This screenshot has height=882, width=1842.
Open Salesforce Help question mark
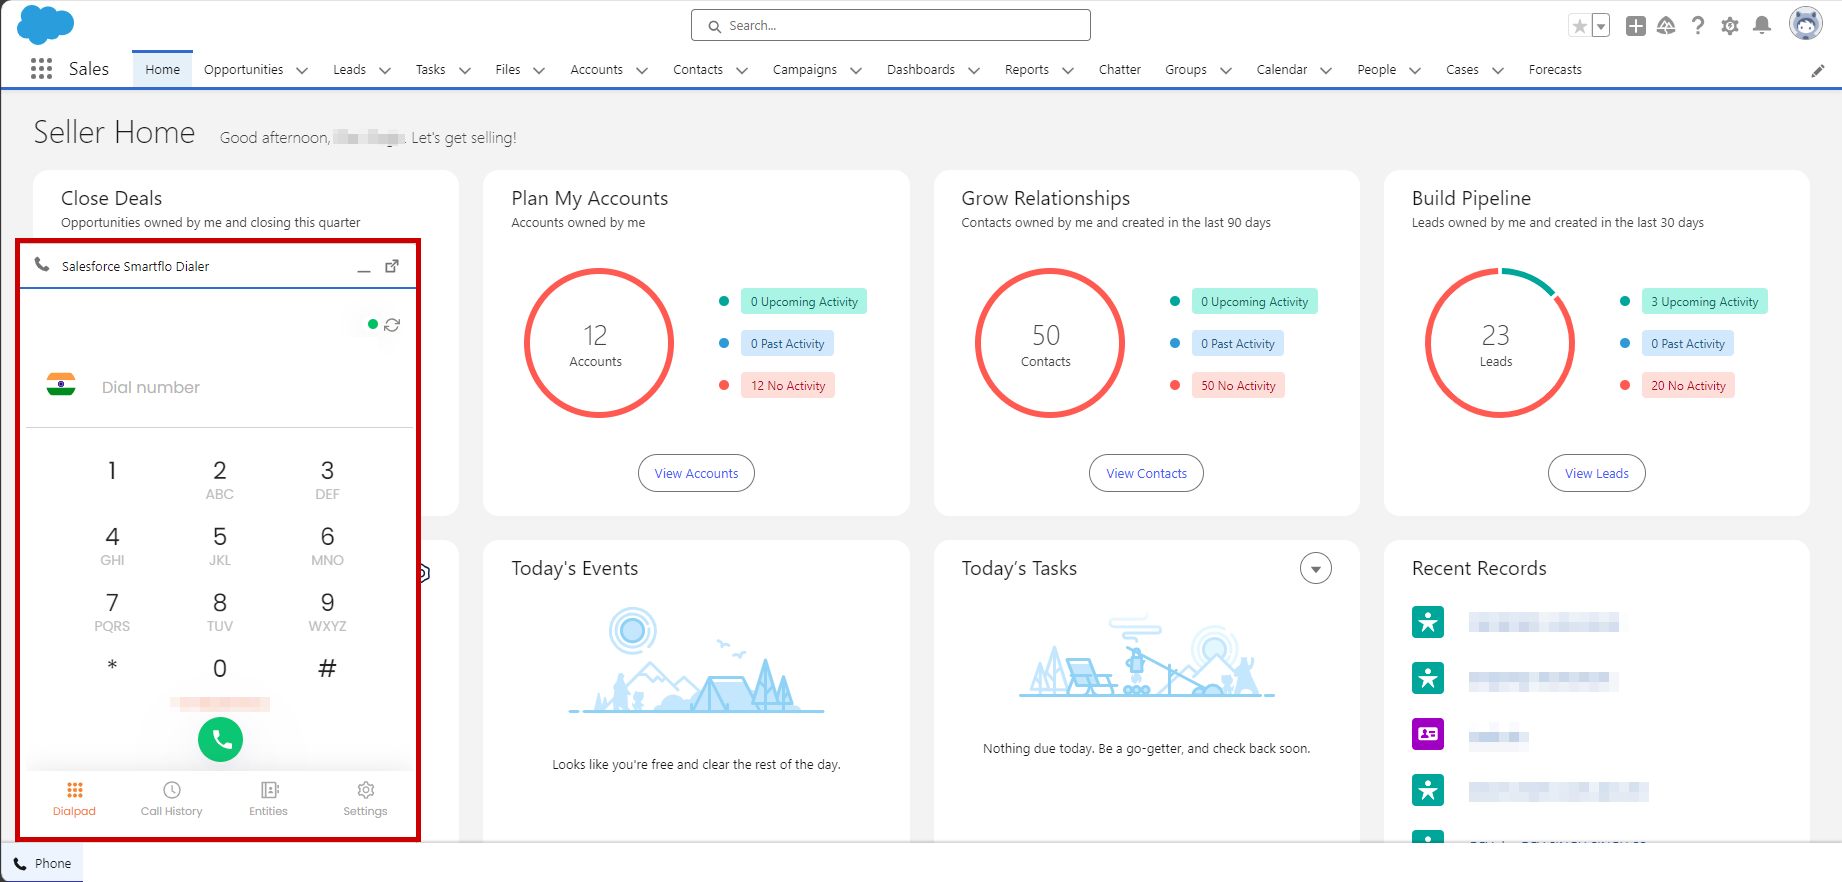tap(1698, 26)
